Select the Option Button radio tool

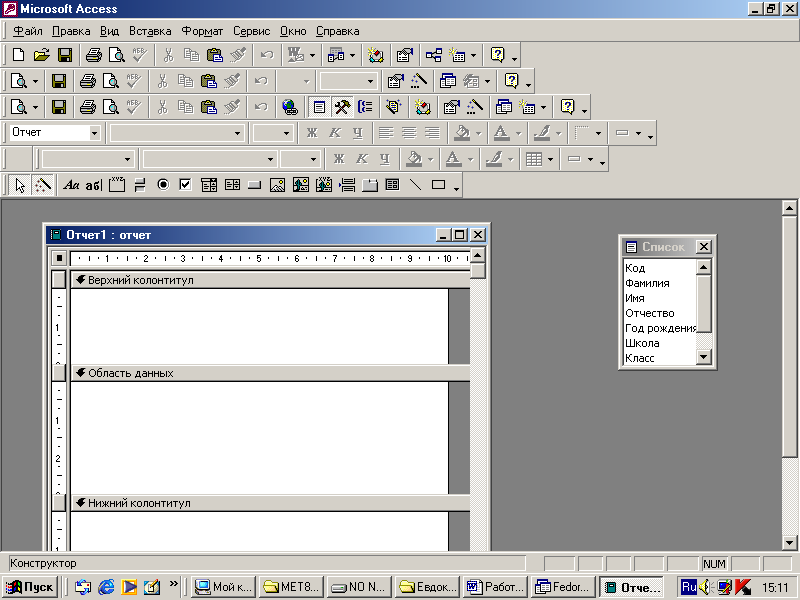tap(163, 185)
